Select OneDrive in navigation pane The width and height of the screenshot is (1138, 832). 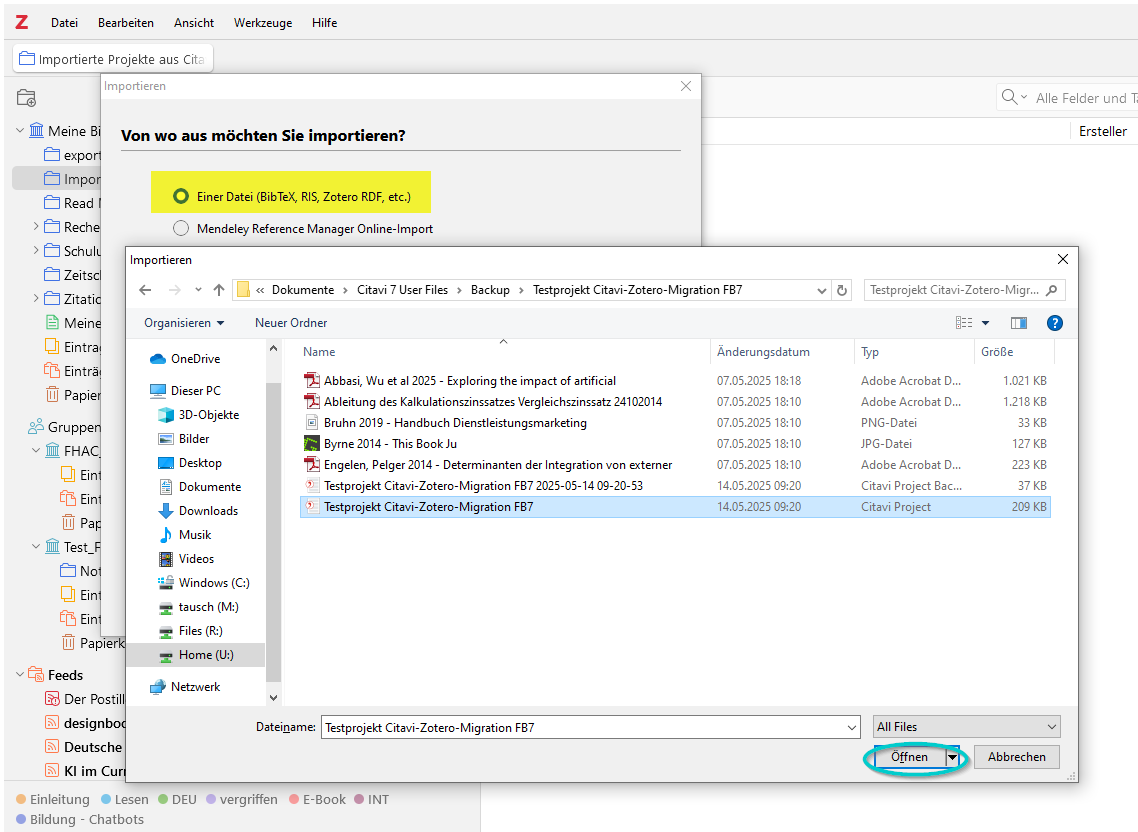(x=184, y=359)
